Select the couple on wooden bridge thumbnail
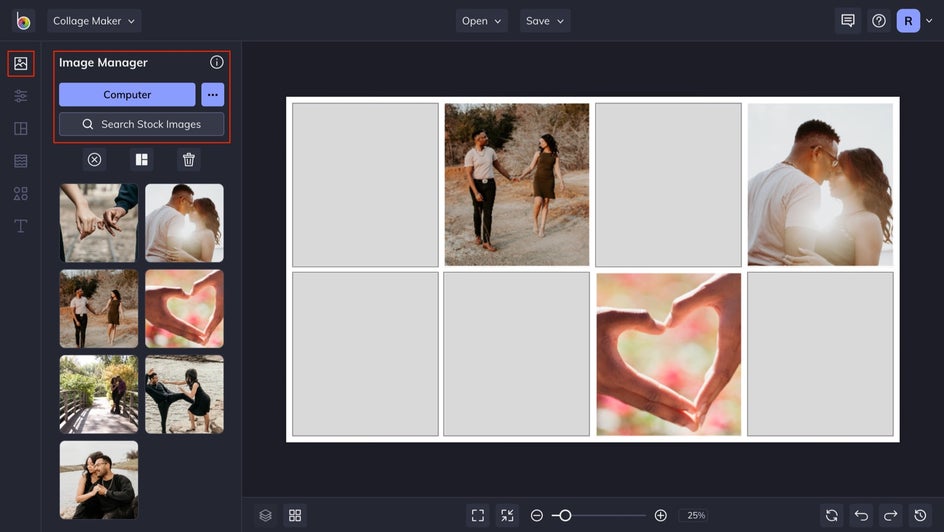Viewport: 944px width, 532px height. pyautogui.click(x=99, y=394)
